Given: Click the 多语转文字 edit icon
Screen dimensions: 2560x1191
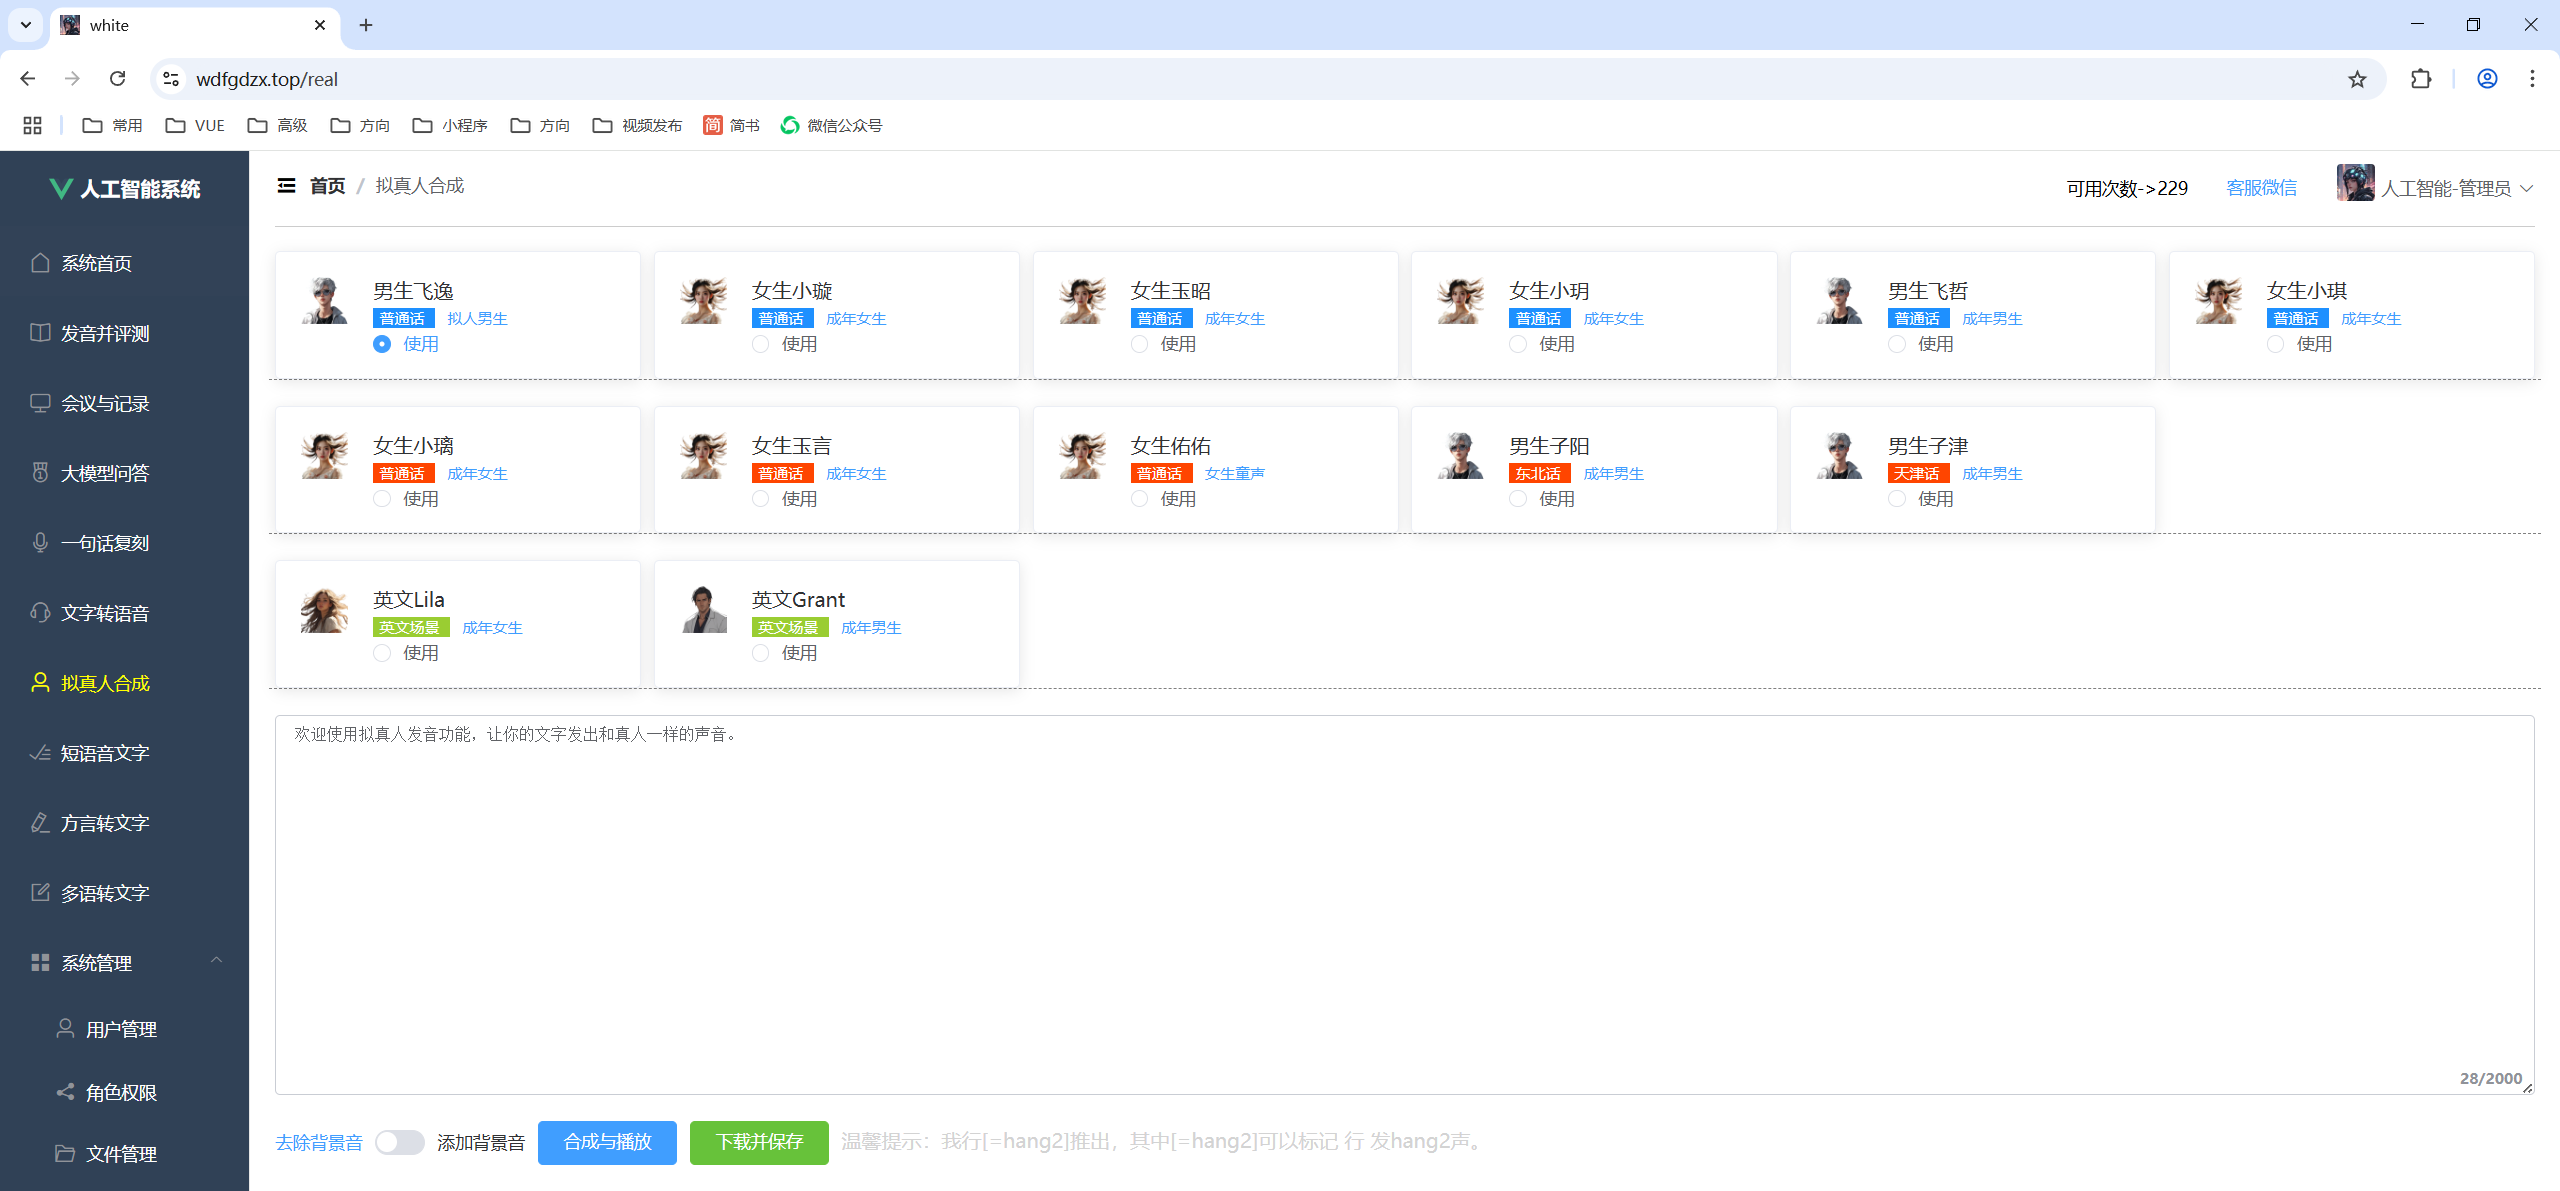Looking at the screenshot, I should pos(40,893).
